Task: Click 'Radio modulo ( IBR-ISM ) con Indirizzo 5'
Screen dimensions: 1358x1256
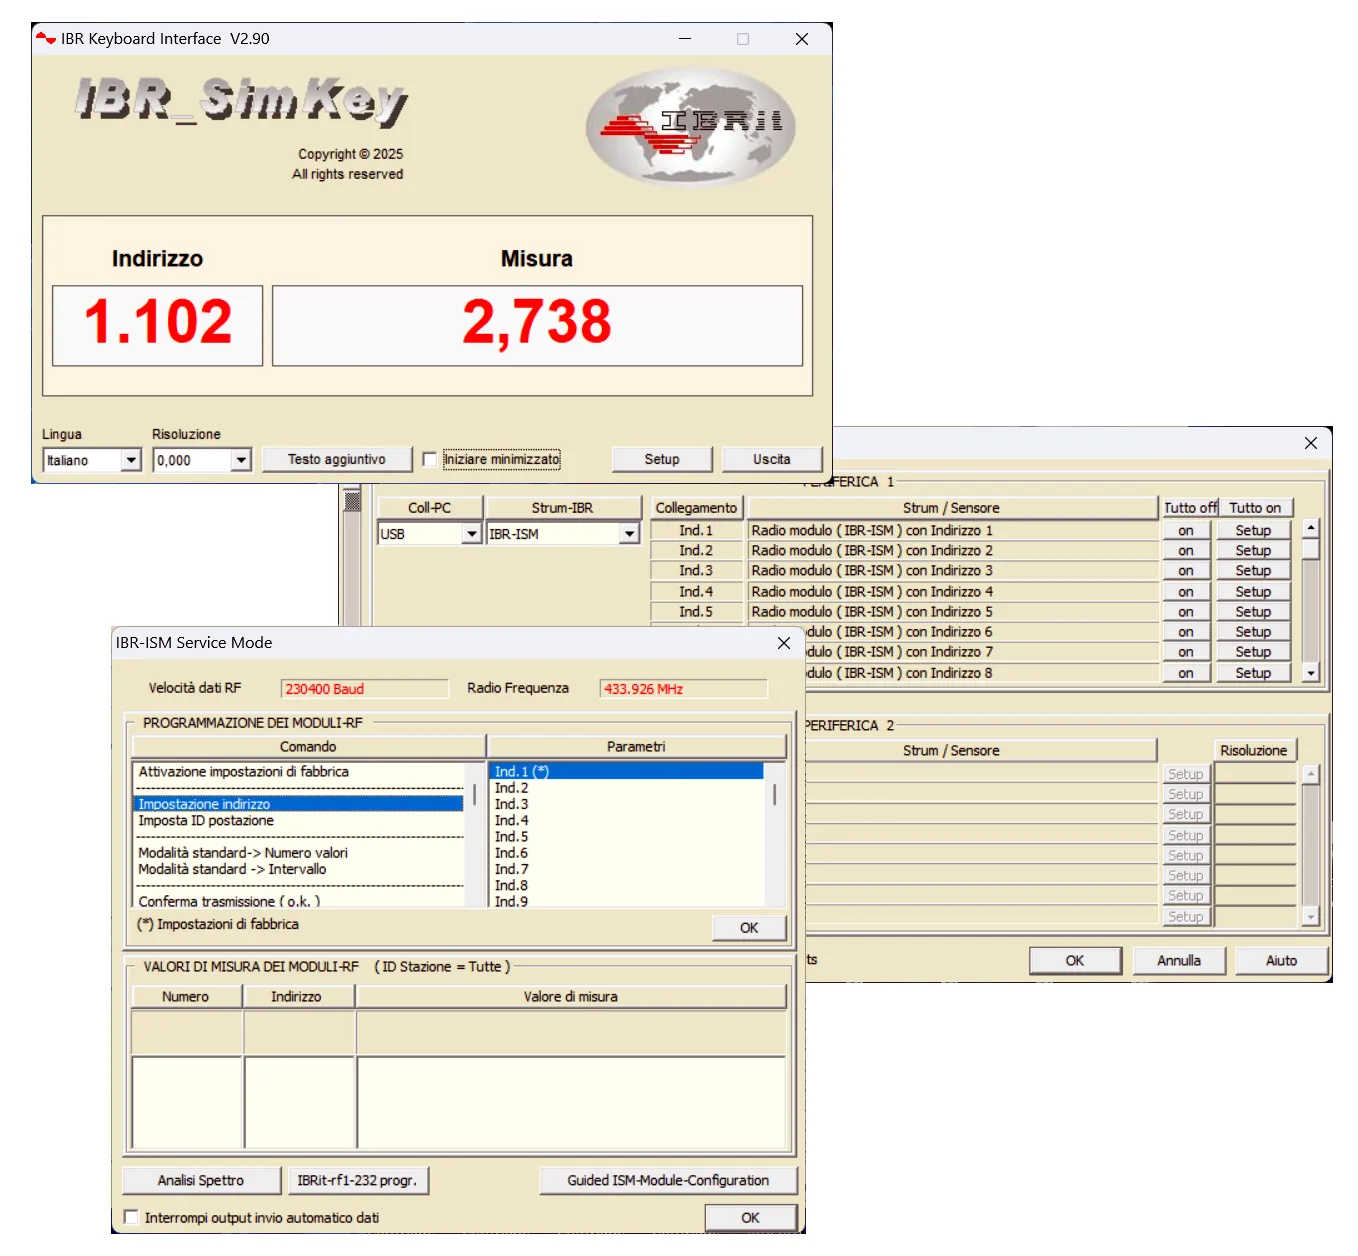Action: (953, 612)
